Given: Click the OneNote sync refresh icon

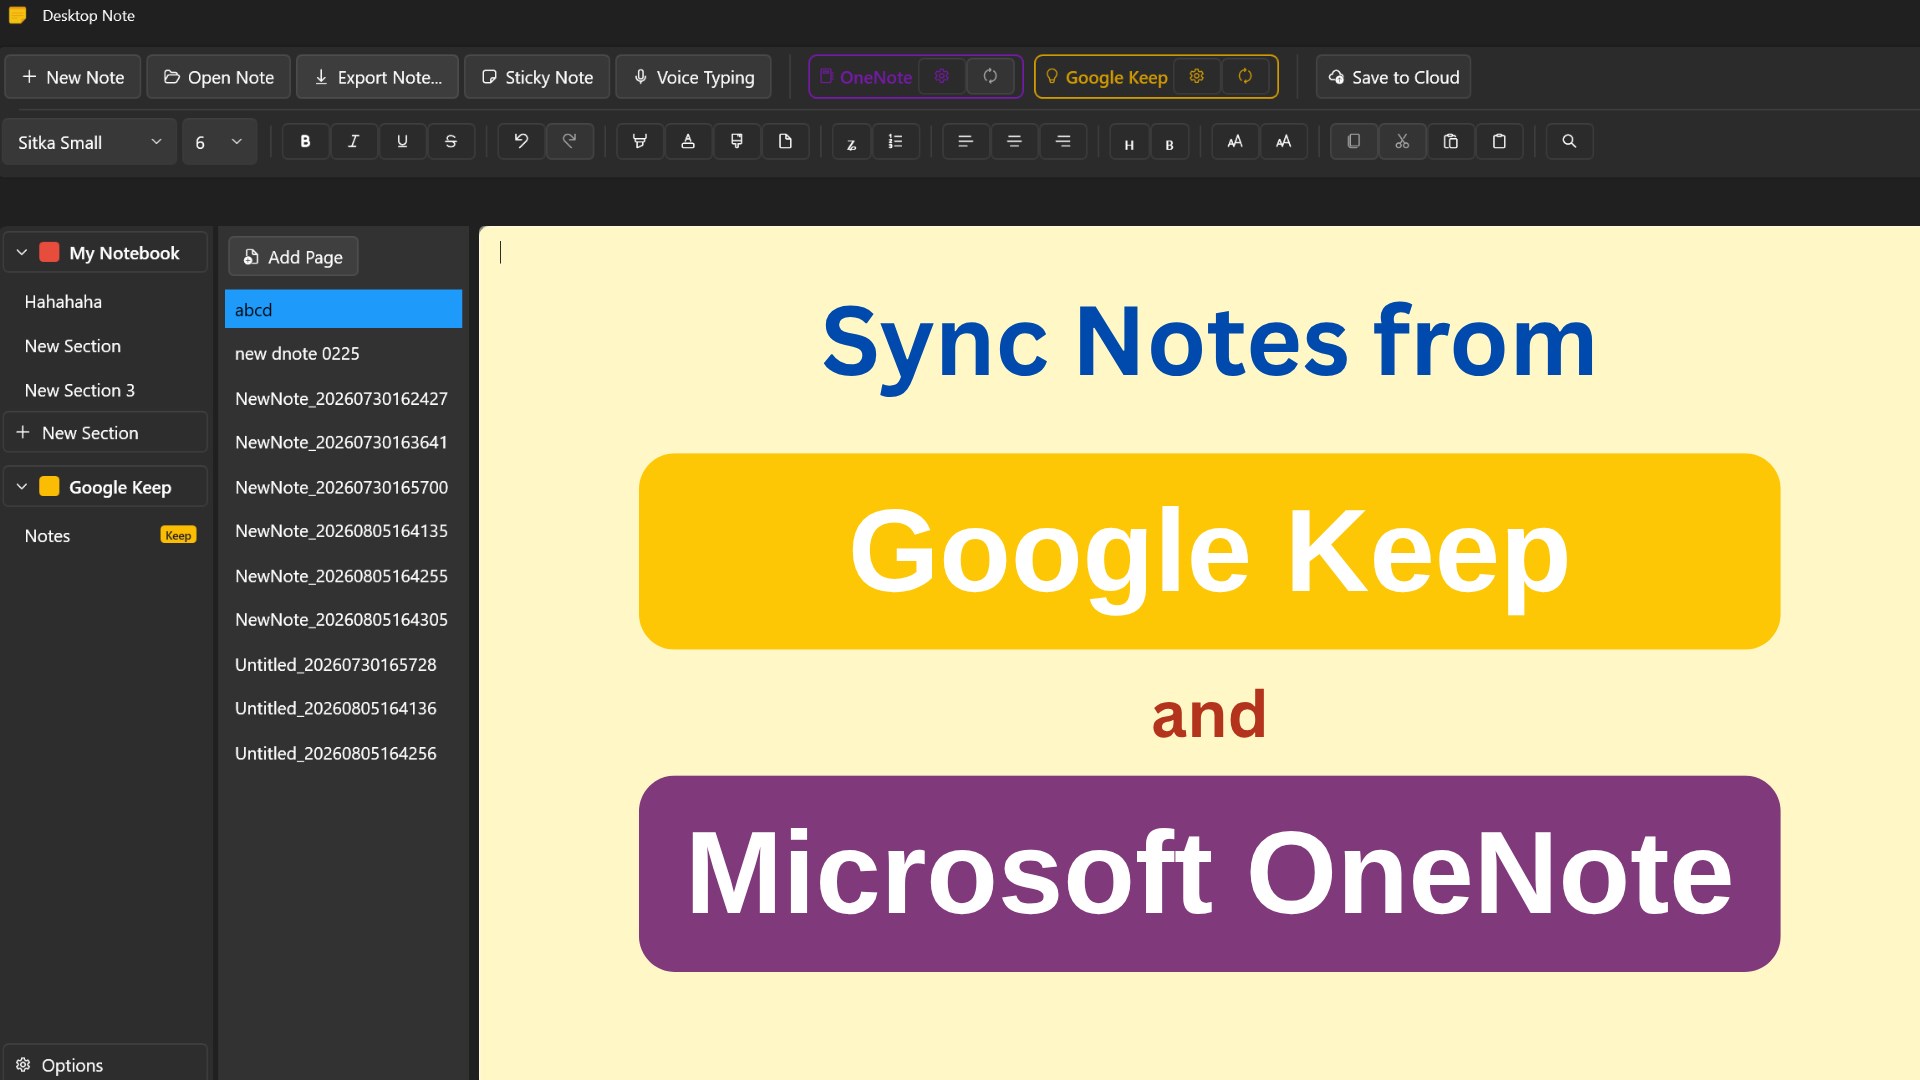Looking at the screenshot, I should tap(990, 77).
